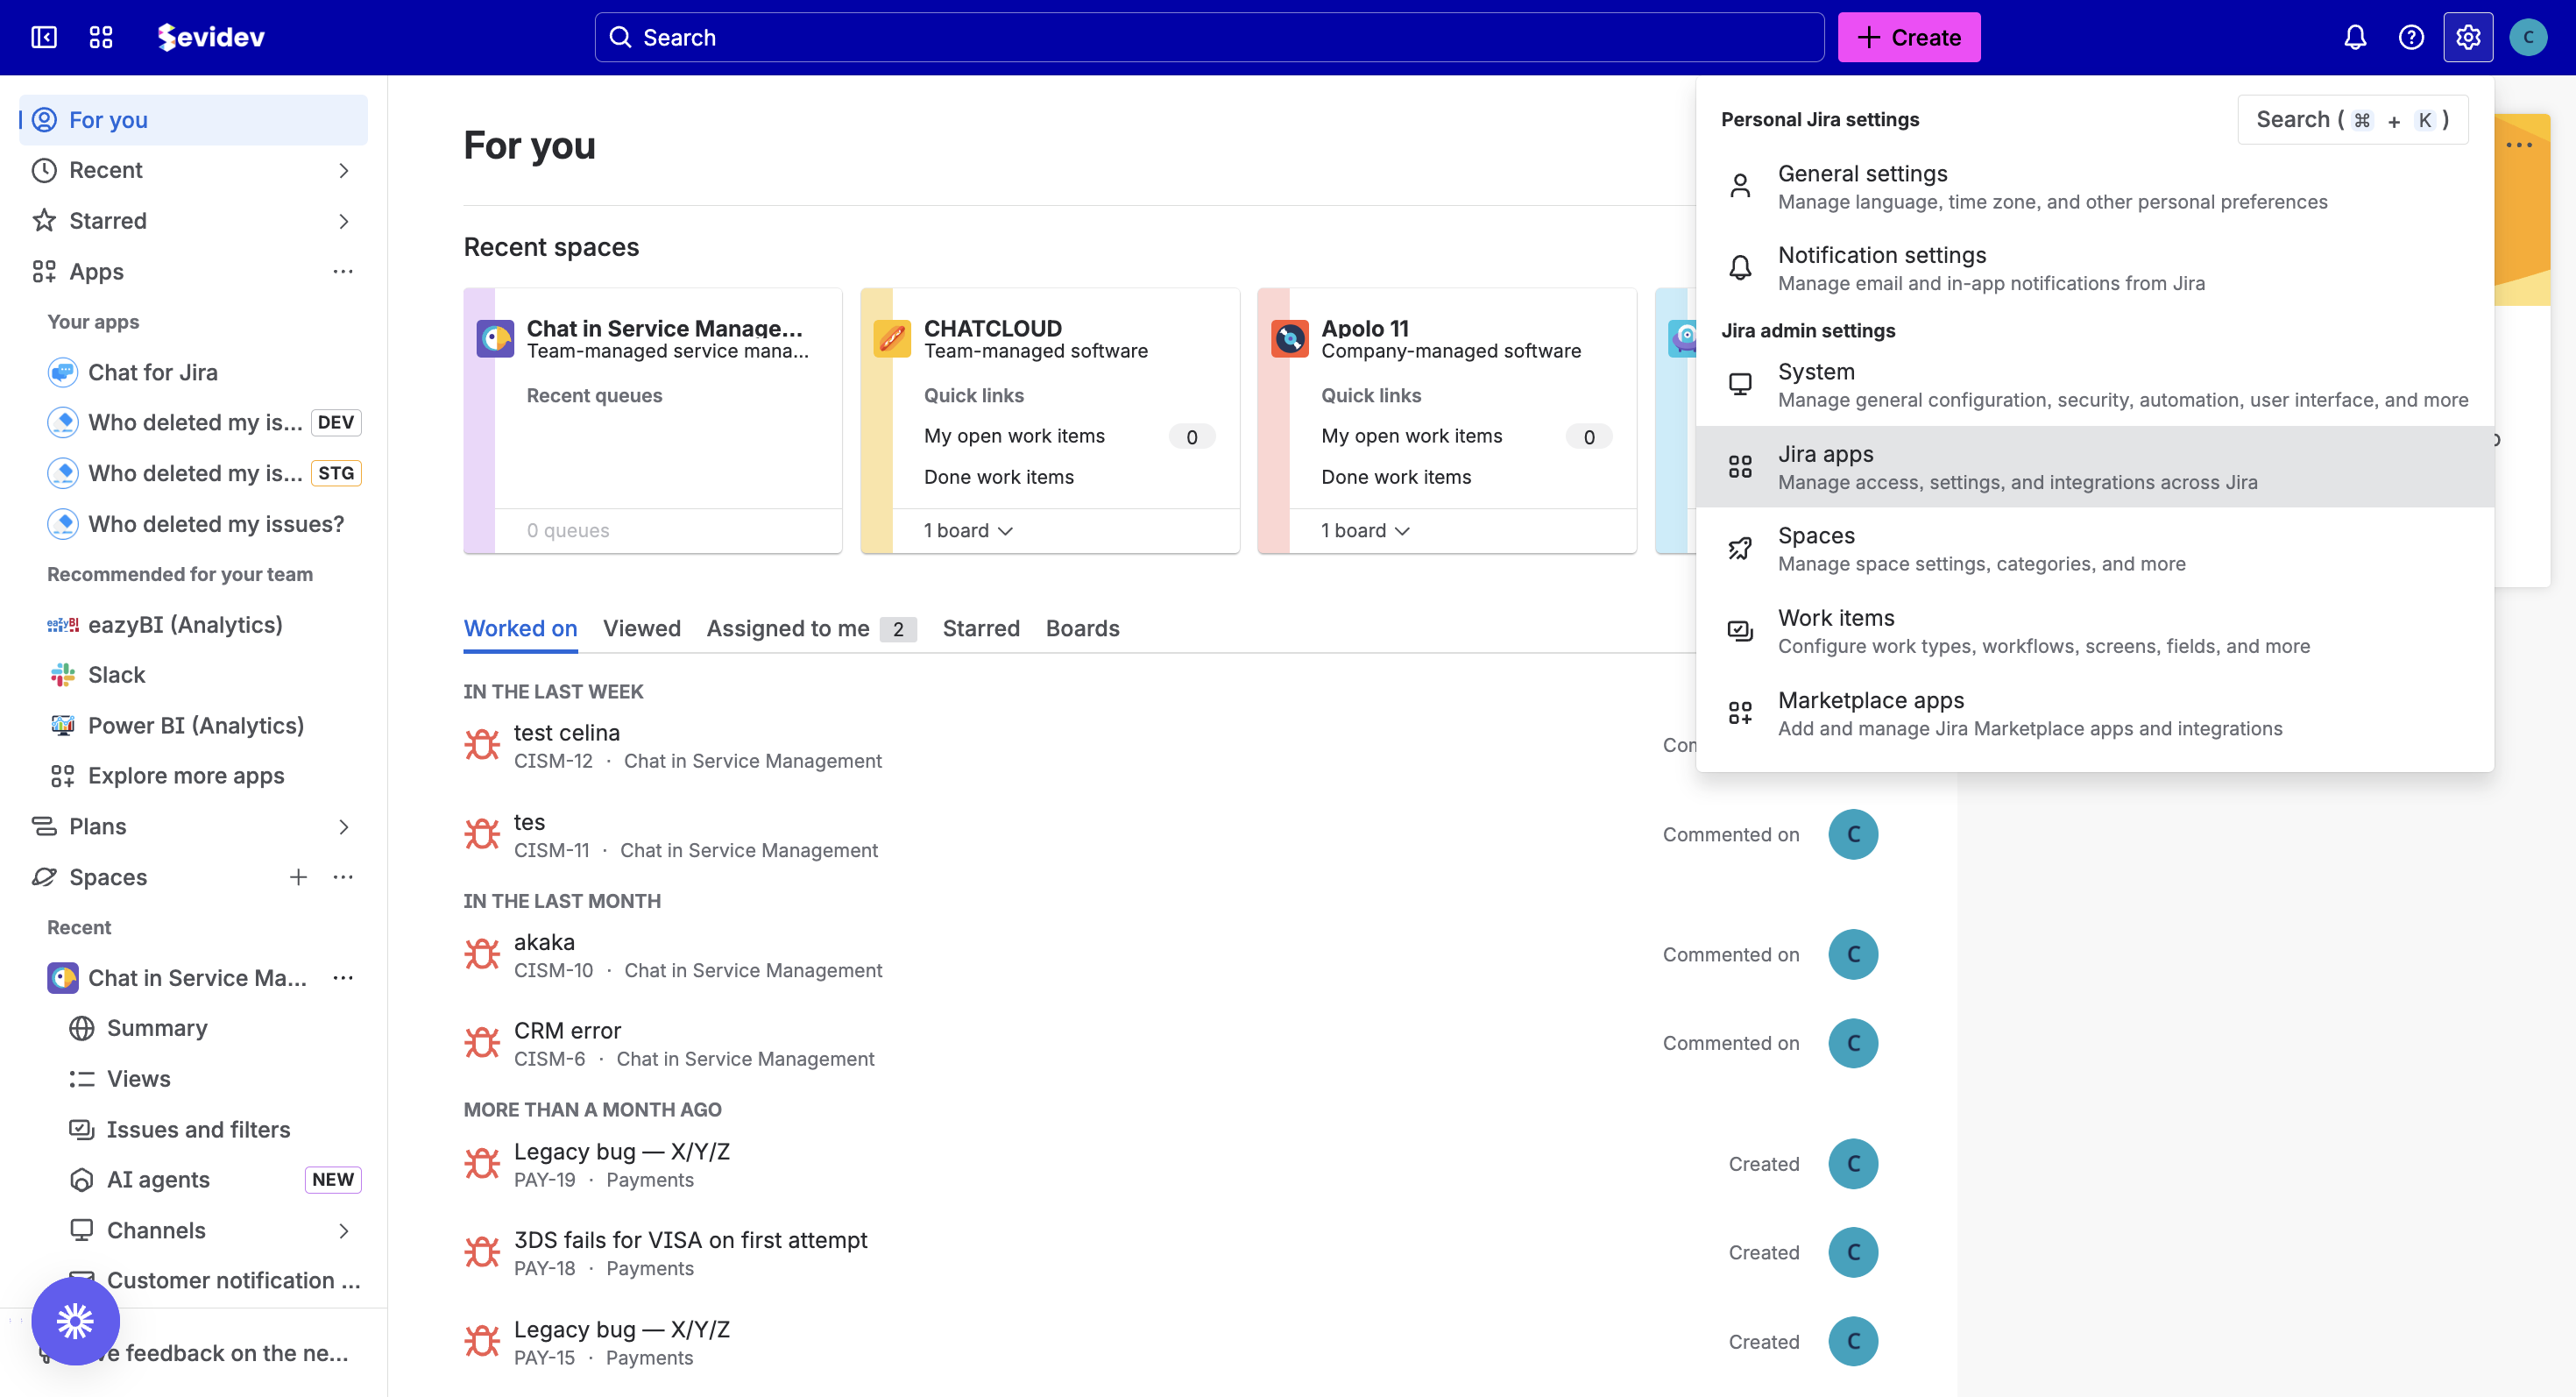The height and width of the screenshot is (1397, 2576).
Task: Open the notifications bell icon
Action: click(x=2355, y=37)
